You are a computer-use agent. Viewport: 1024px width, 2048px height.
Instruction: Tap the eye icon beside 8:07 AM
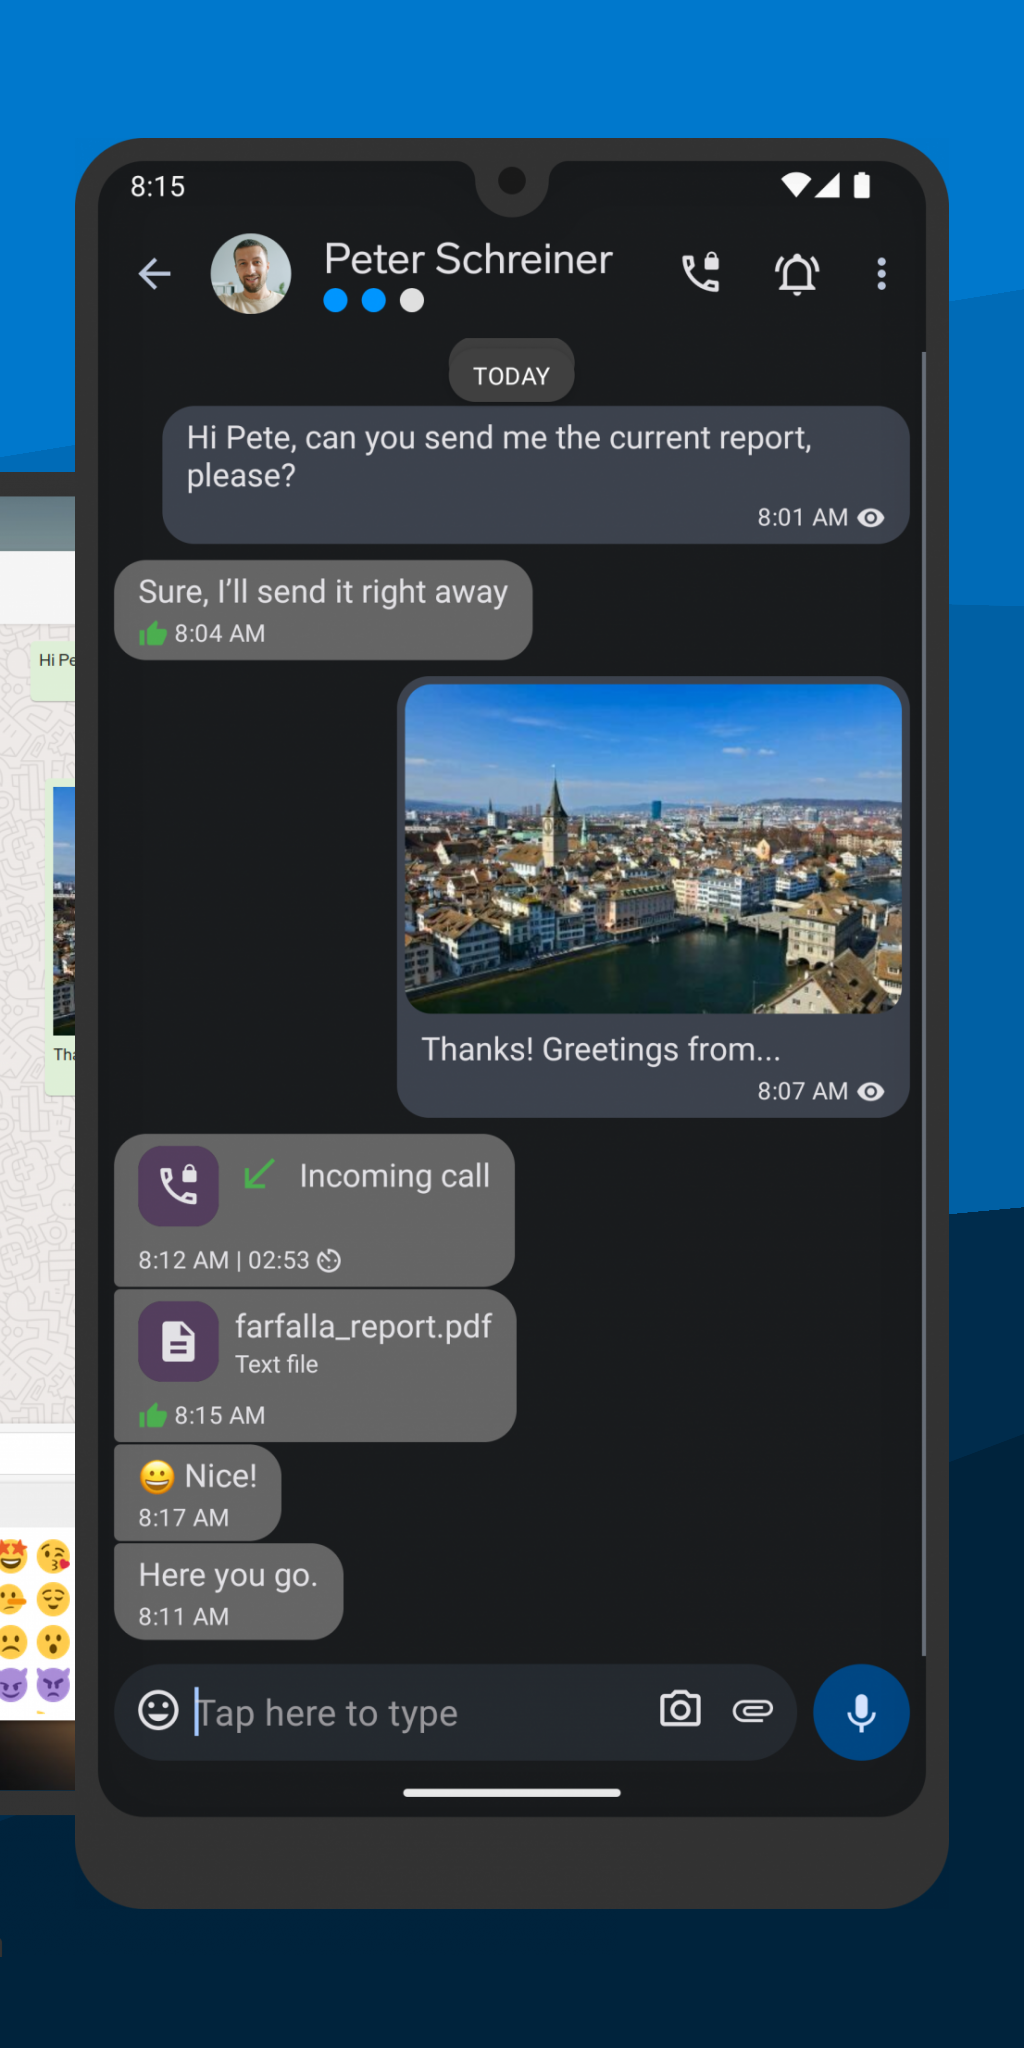871,1091
